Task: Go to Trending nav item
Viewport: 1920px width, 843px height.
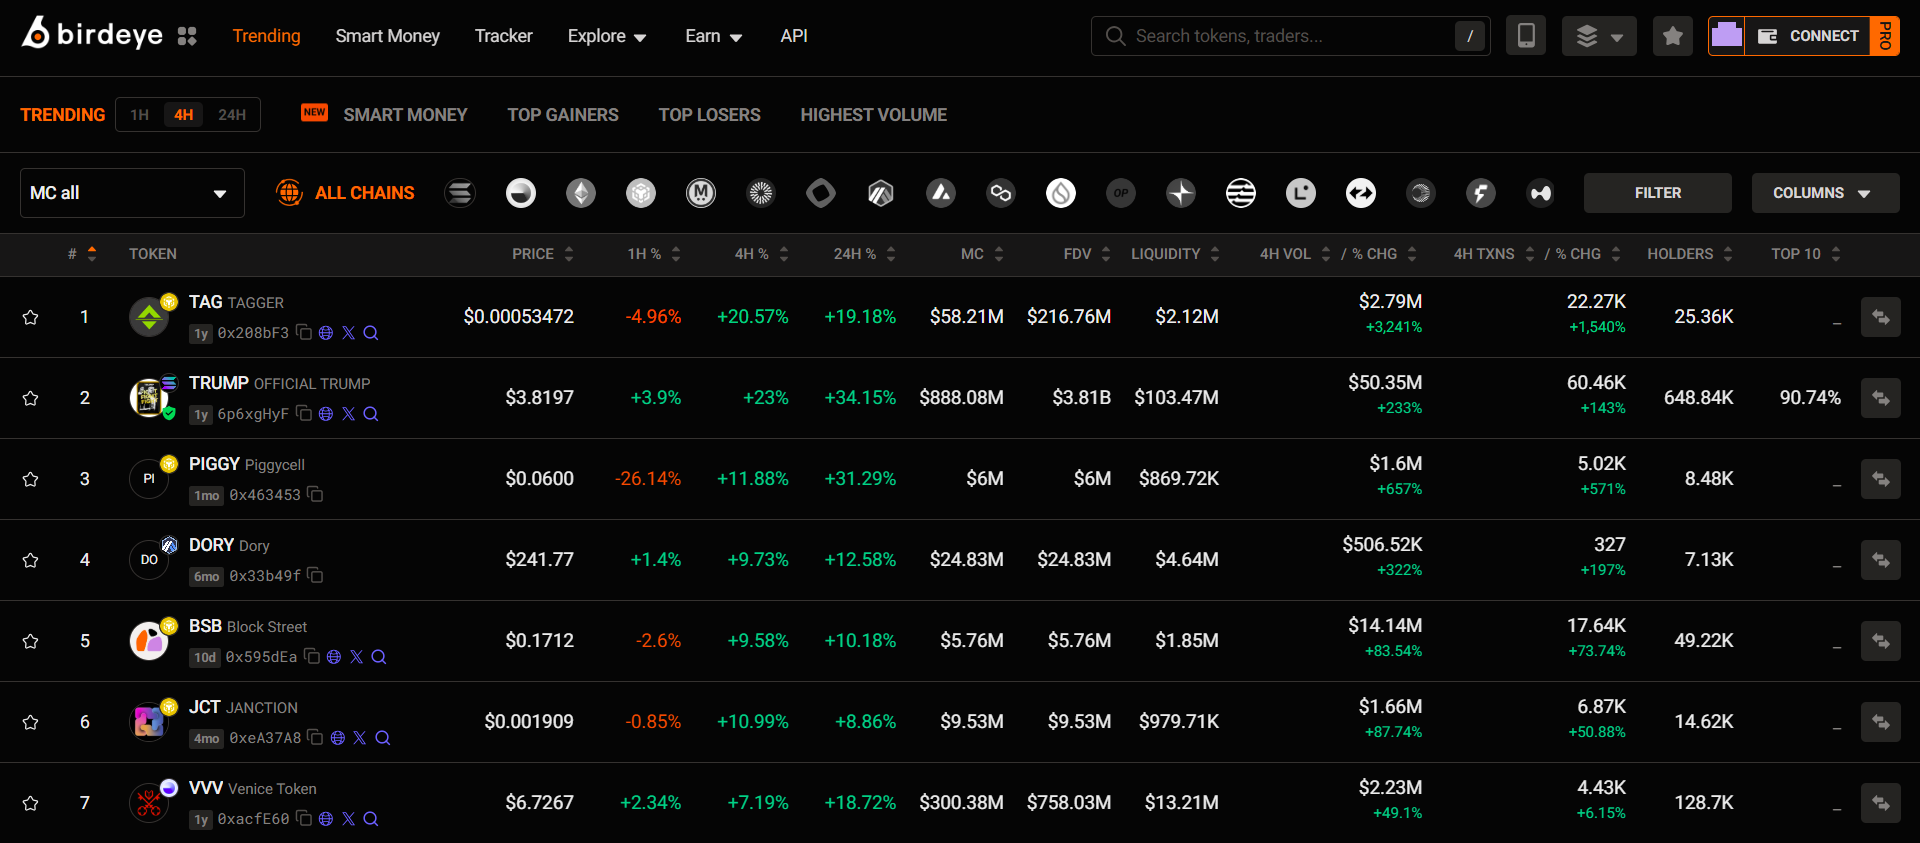Action: (x=266, y=36)
